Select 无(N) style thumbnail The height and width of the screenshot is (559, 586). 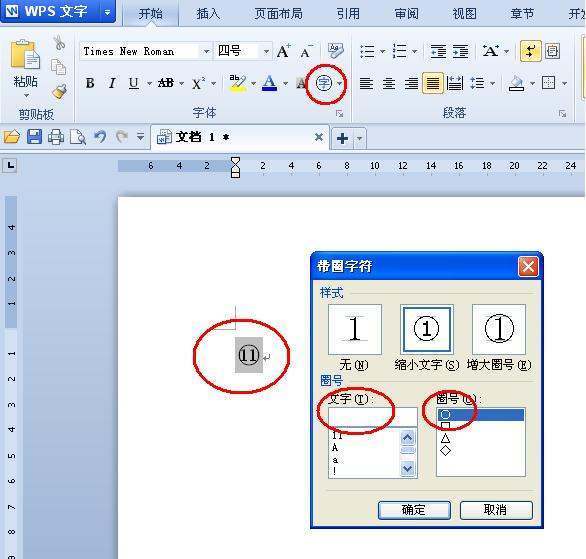coord(355,329)
